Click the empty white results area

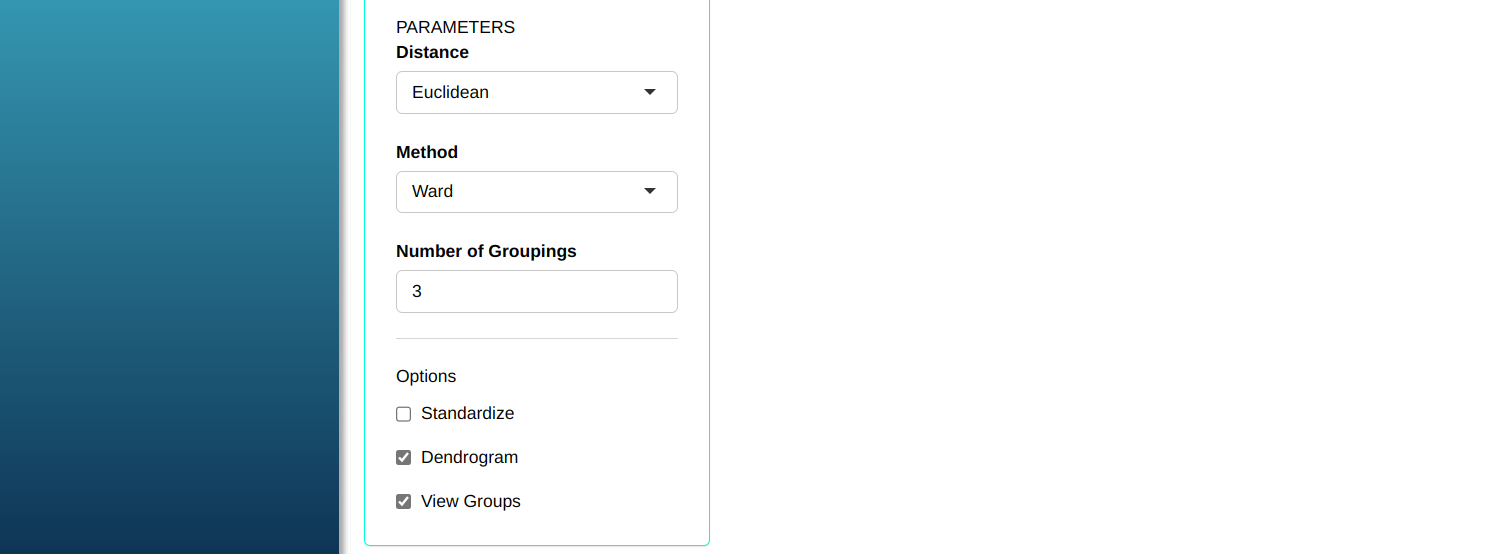click(1100, 277)
